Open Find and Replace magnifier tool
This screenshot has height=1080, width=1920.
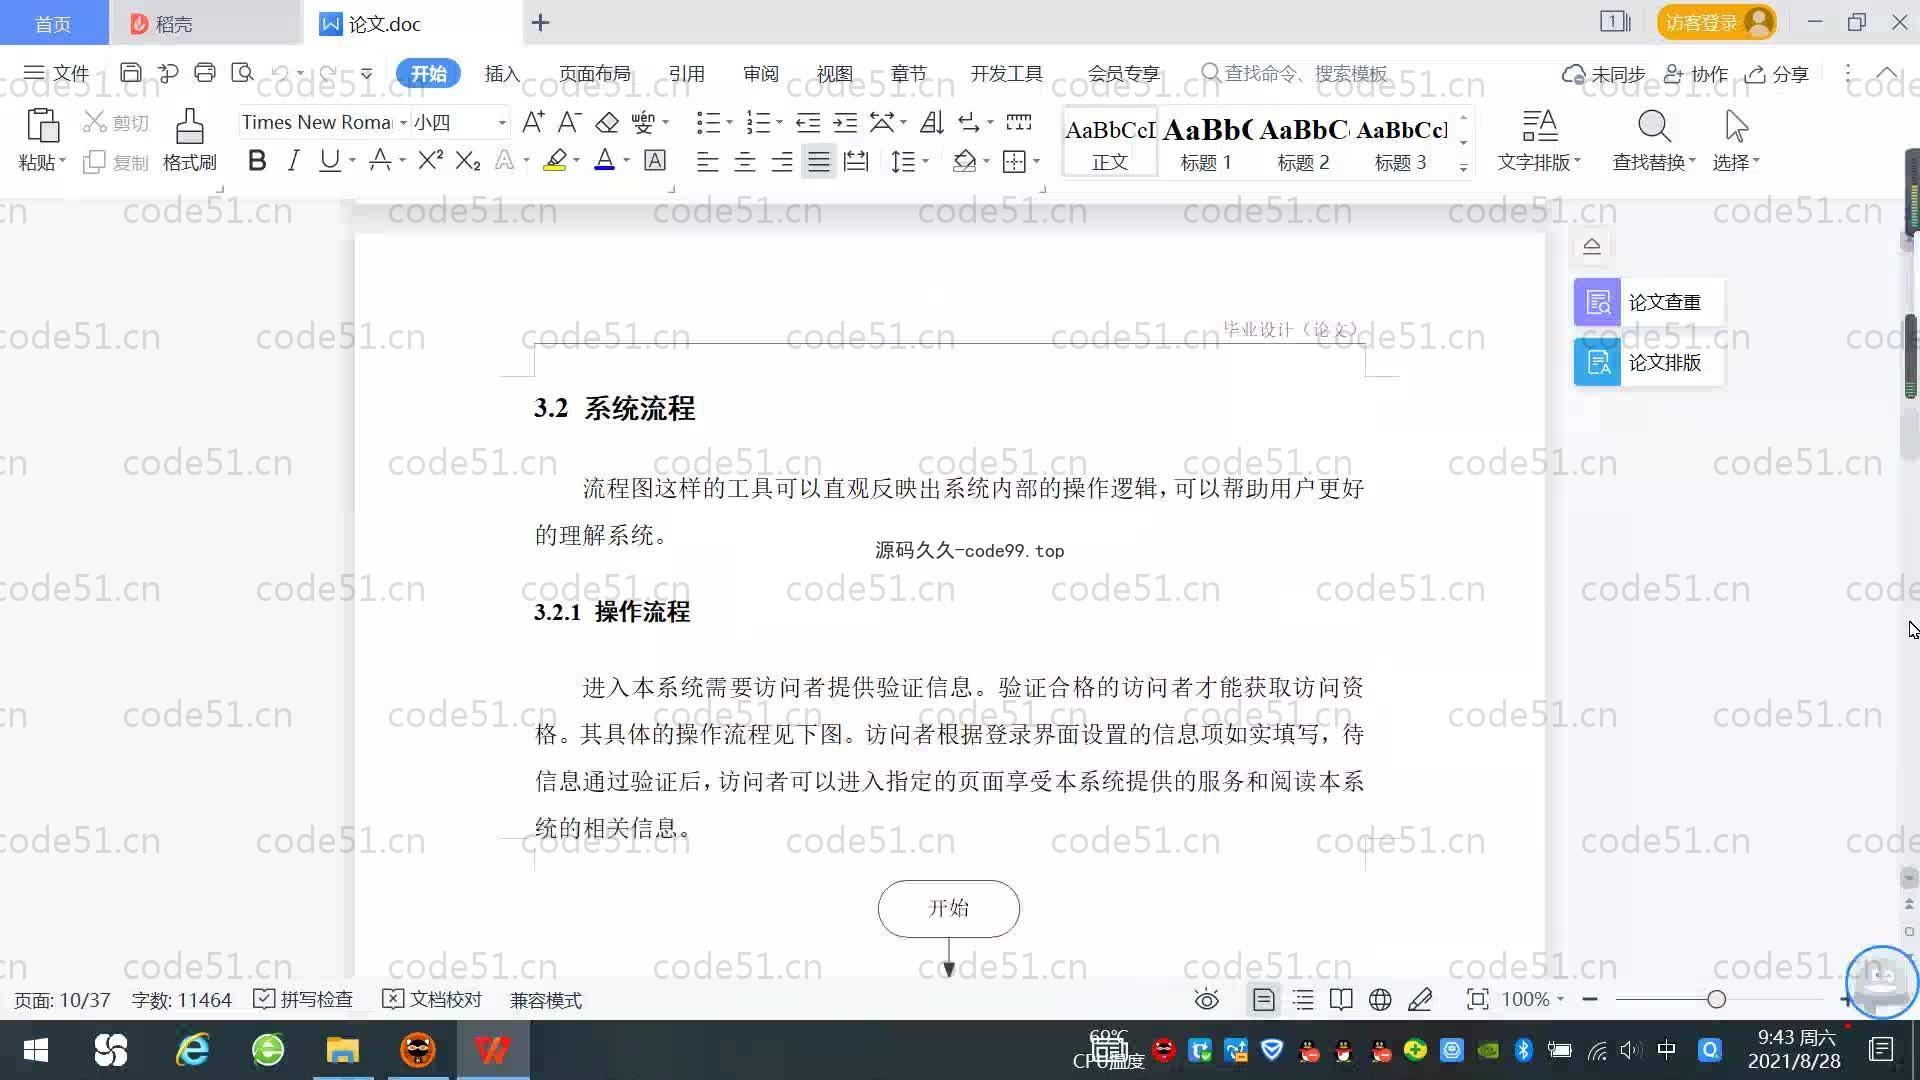tap(1653, 128)
